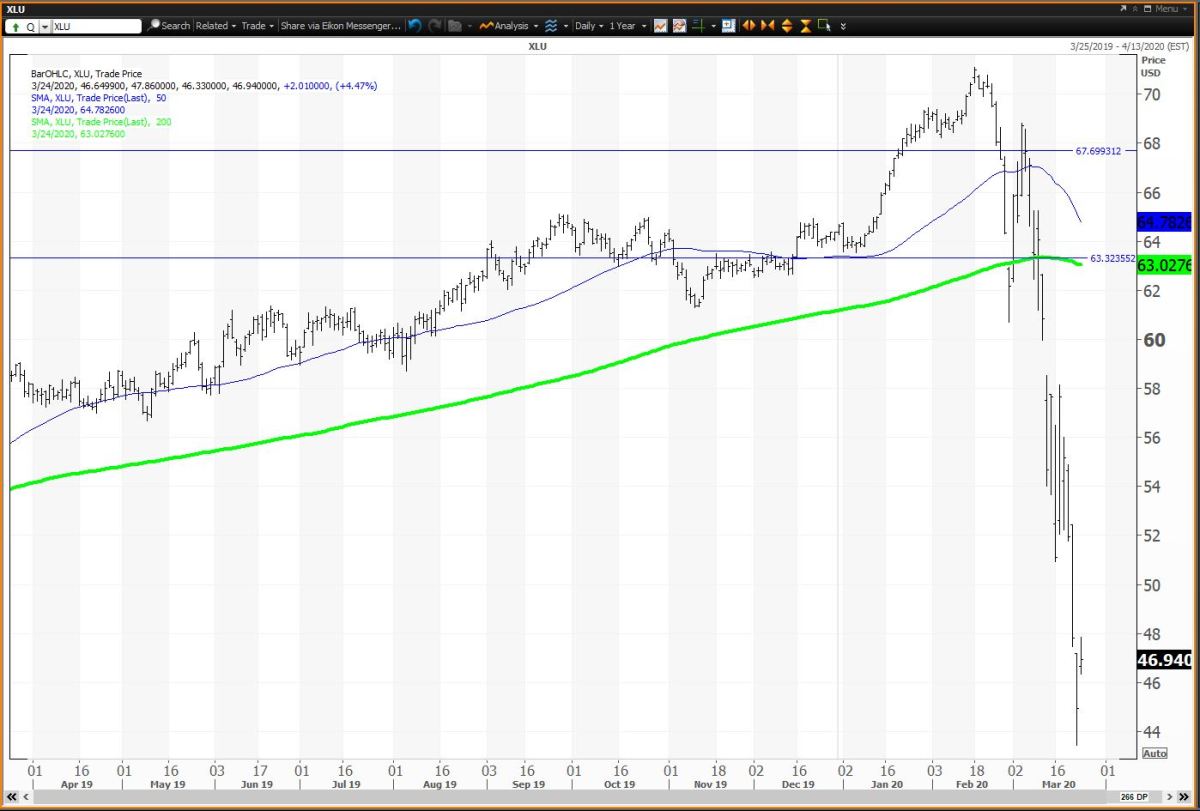Click the Search magnifier icon
The width and height of the screenshot is (1200, 811).
(x=155, y=25)
